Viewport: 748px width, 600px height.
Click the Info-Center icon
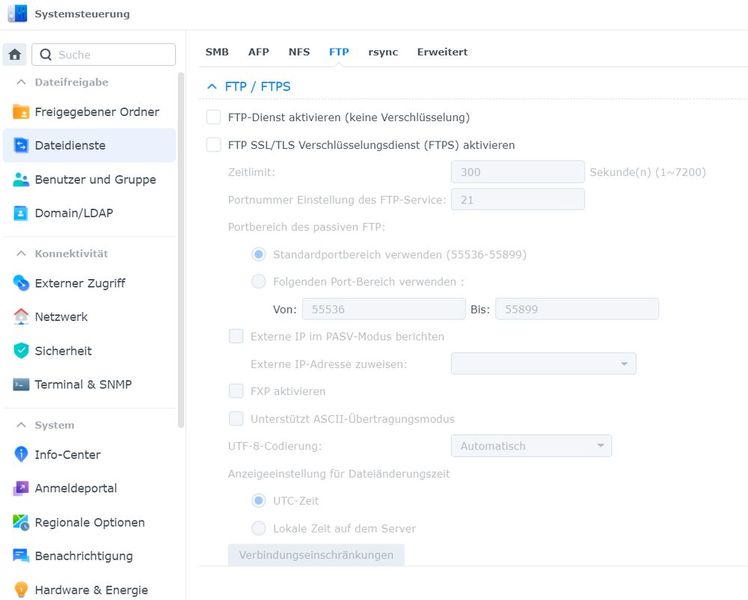(x=21, y=455)
